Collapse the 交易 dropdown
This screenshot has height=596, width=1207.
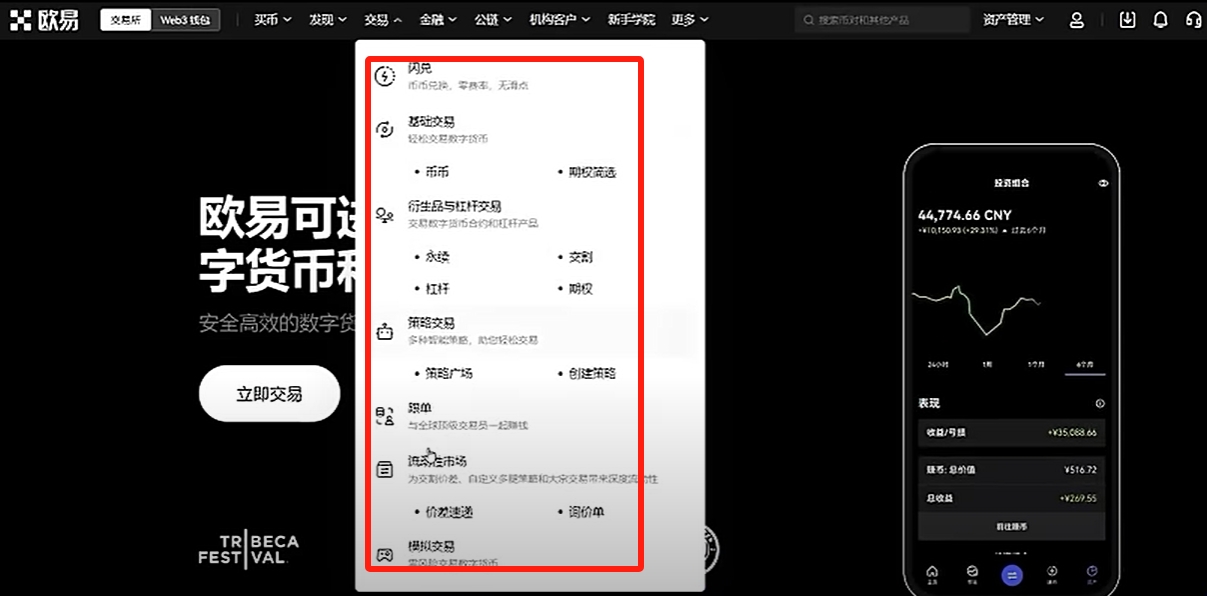click(x=383, y=19)
